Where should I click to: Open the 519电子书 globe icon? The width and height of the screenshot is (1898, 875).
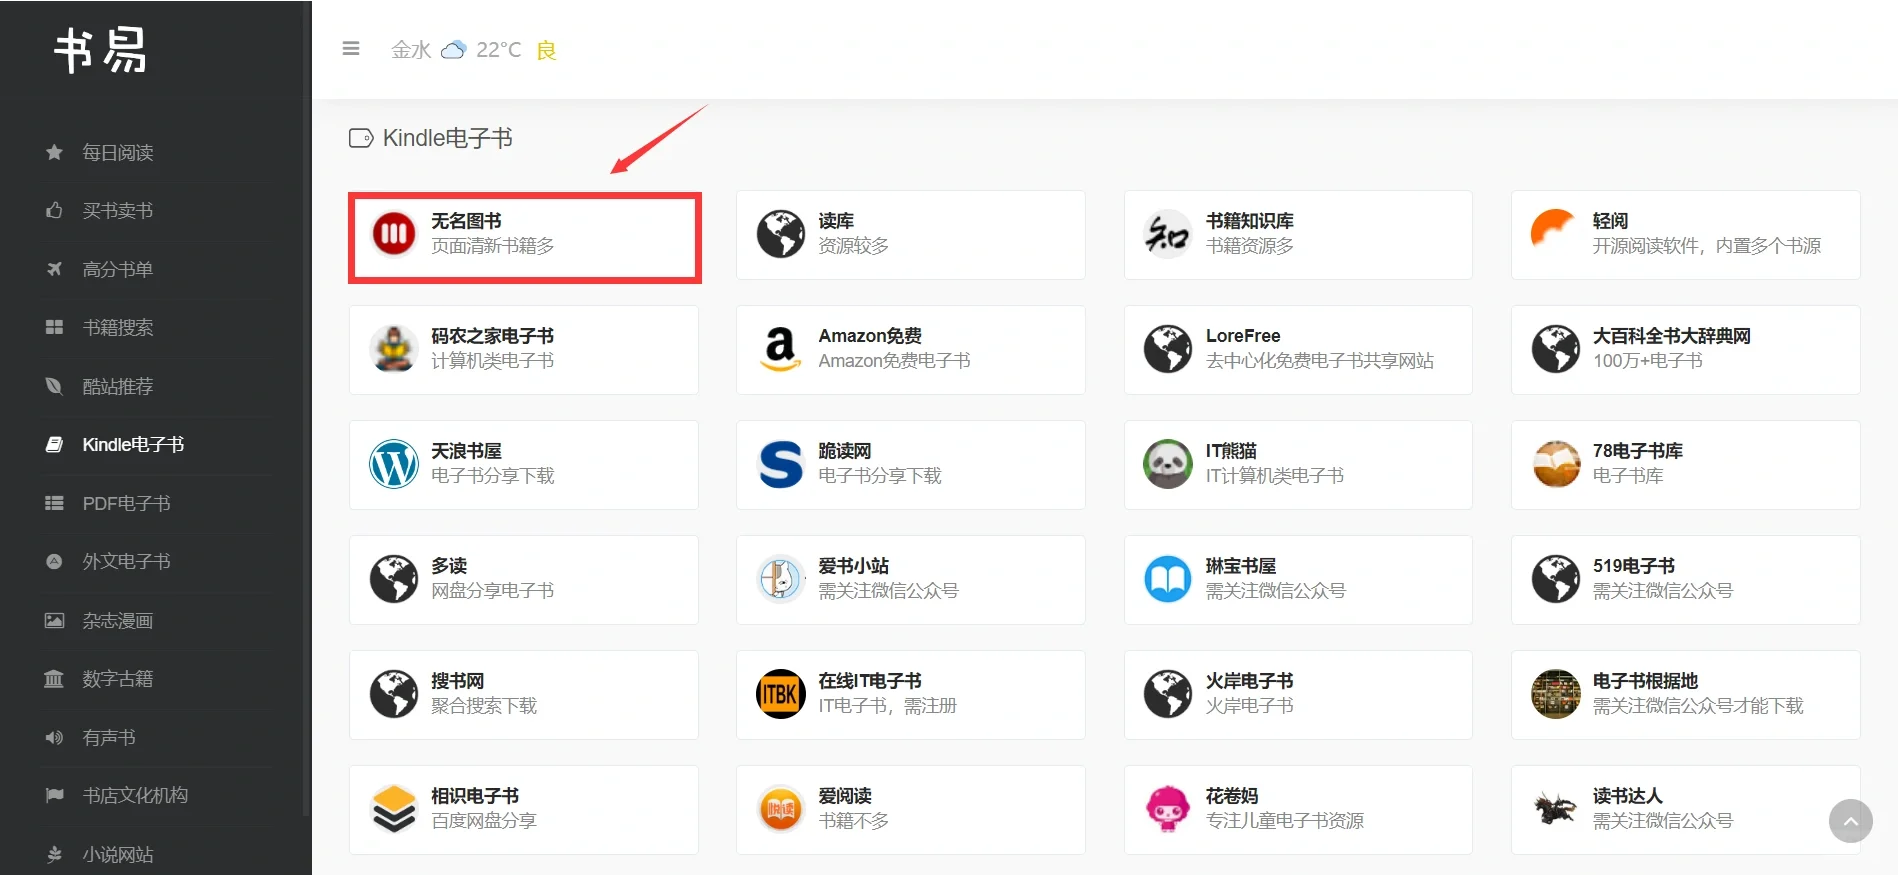(1556, 579)
